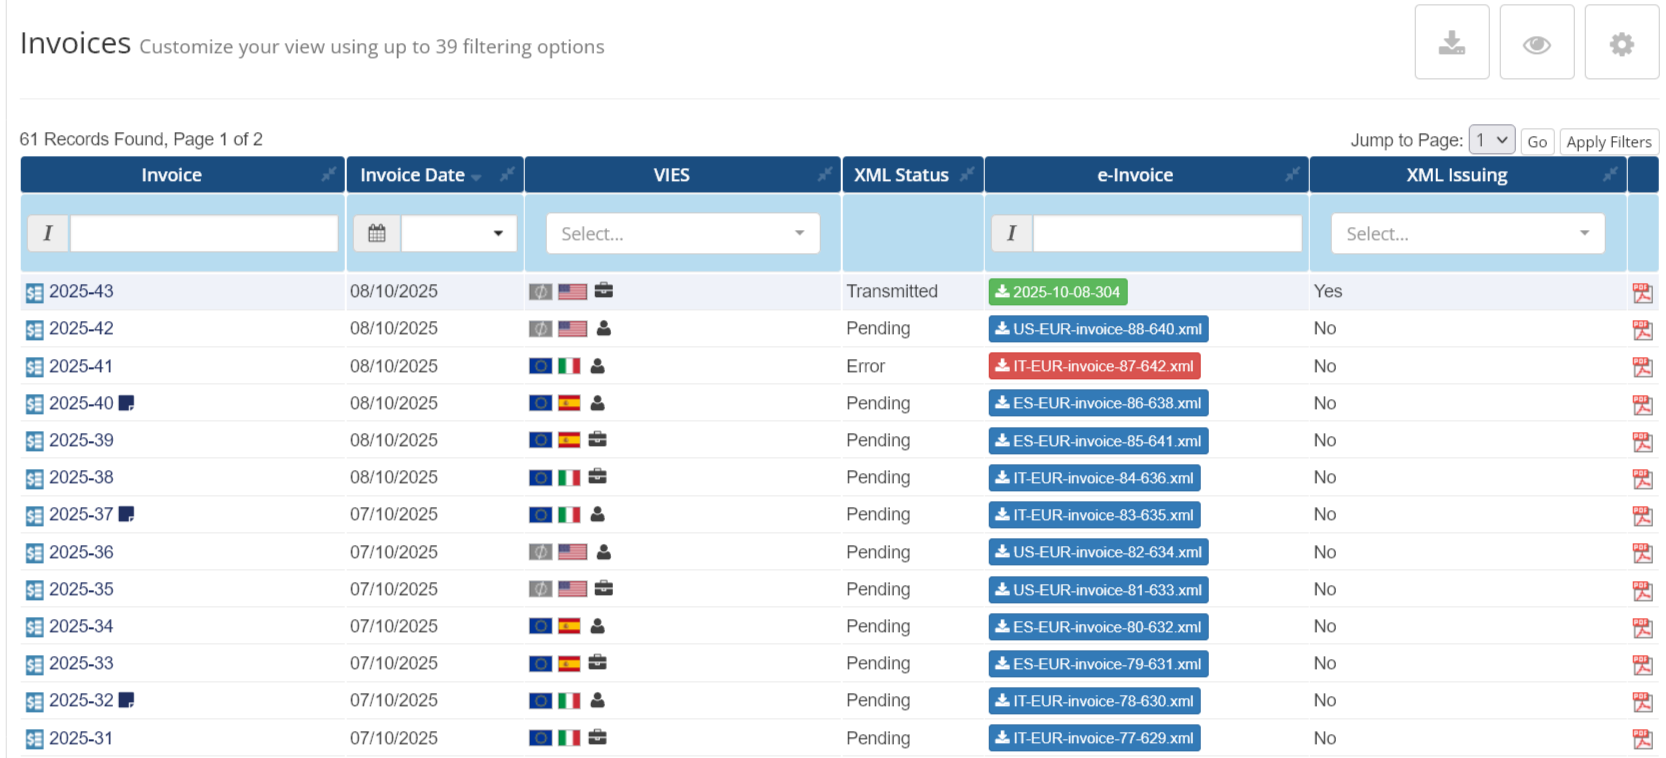1666x758 pixels.
Task: Click the Invoice filter text field
Action: click(204, 234)
